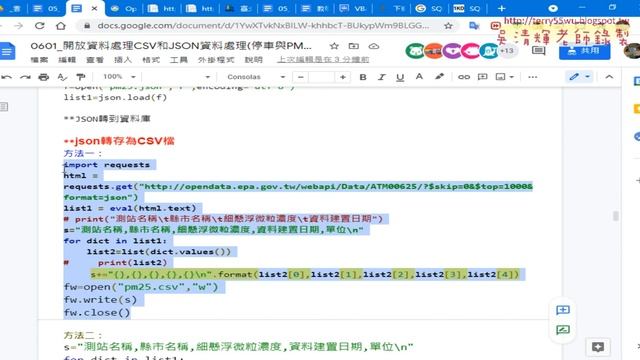The height and width of the screenshot is (360, 640).
Task: Open the zoom 100% dropdown
Action: tap(119, 77)
